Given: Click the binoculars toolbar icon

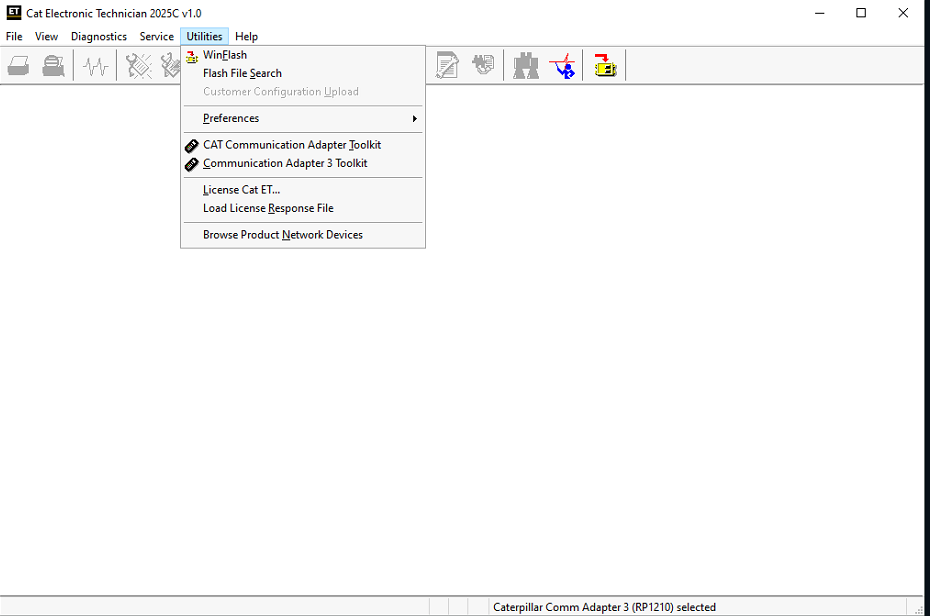Looking at the screenshot, I should click(525, 65).
